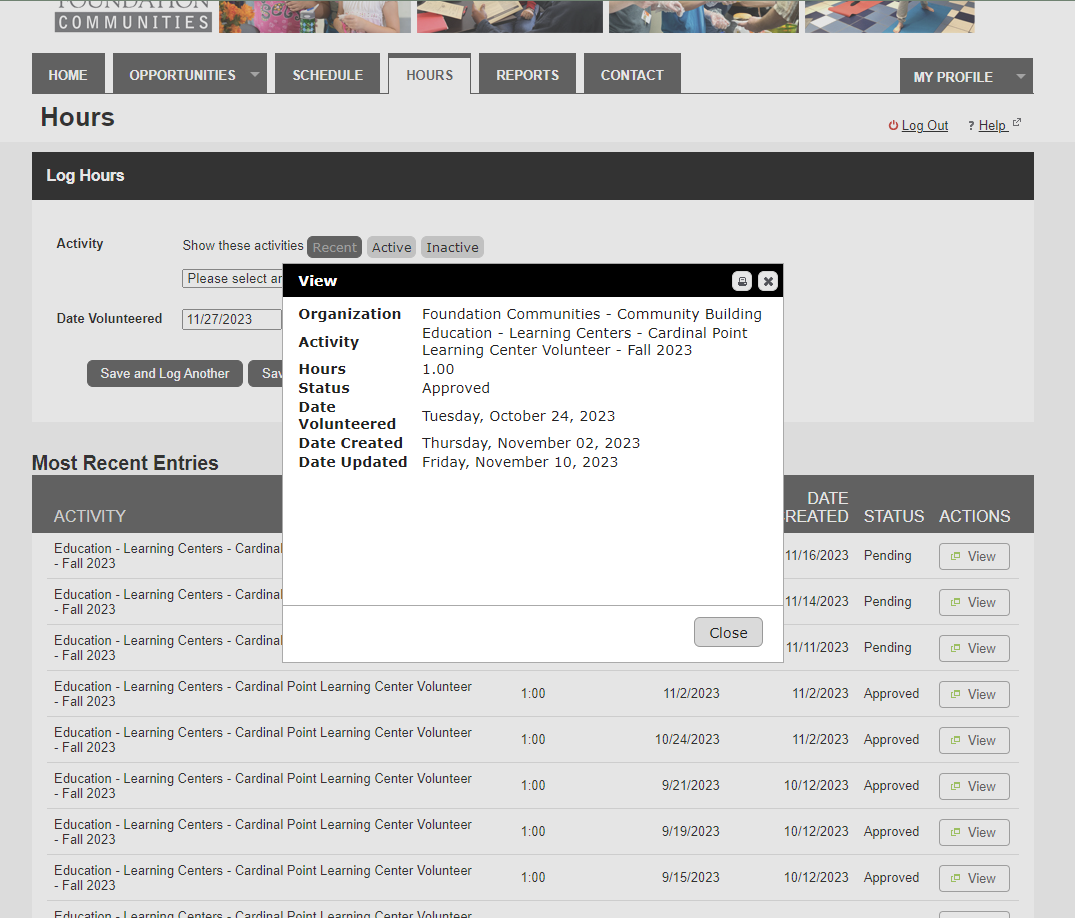Screen dimensions: 1075x918
Task: Click the 9/21/2023 volunteered date cell
Action: tap(690, 786)
